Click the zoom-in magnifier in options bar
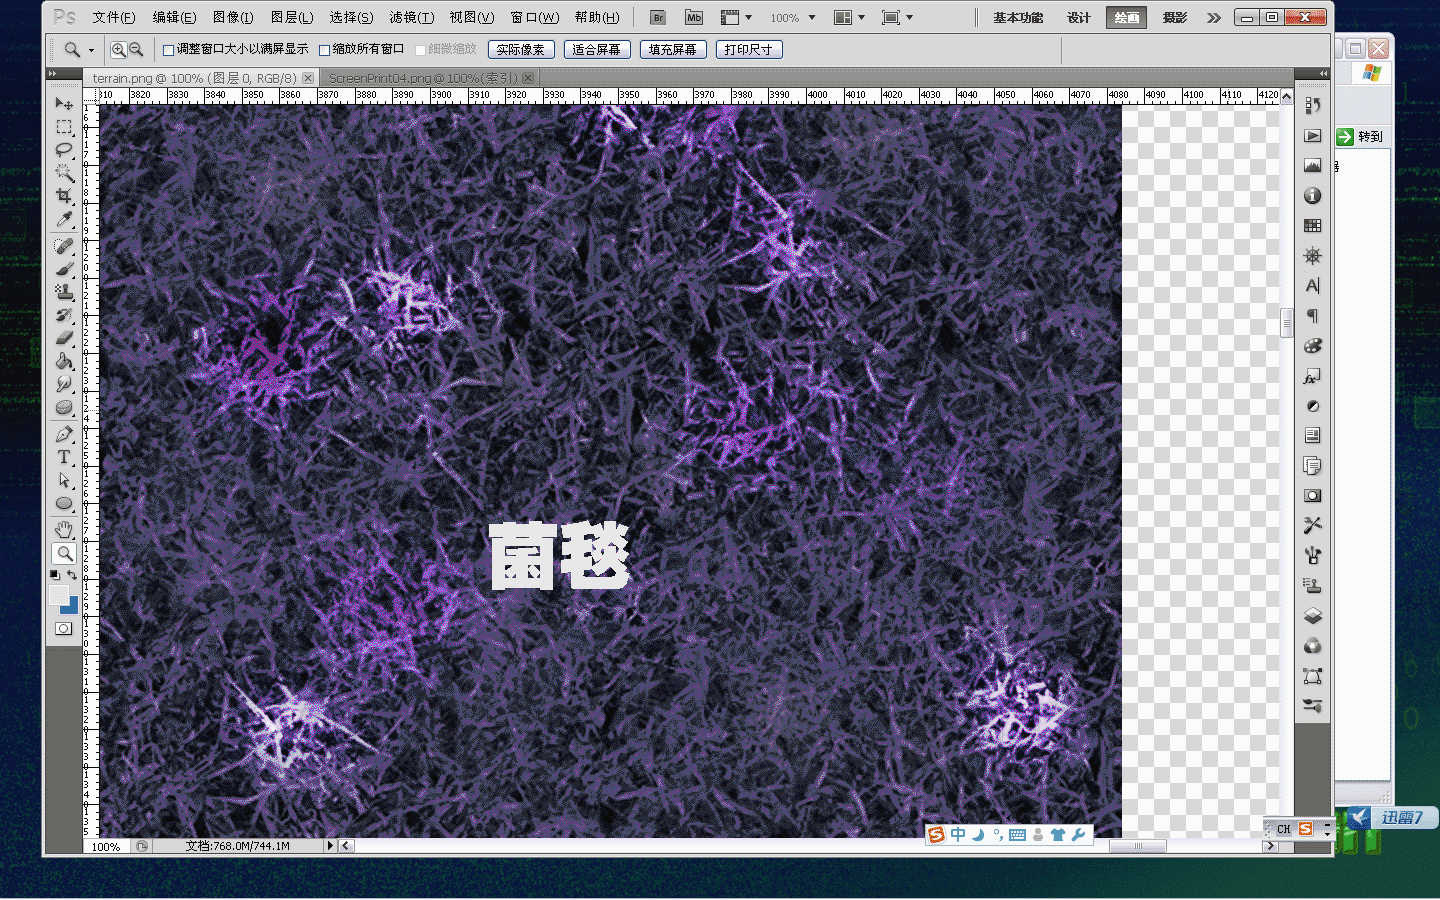The image size is (1440, 900). pyautogui.click(x=119, y=49)
